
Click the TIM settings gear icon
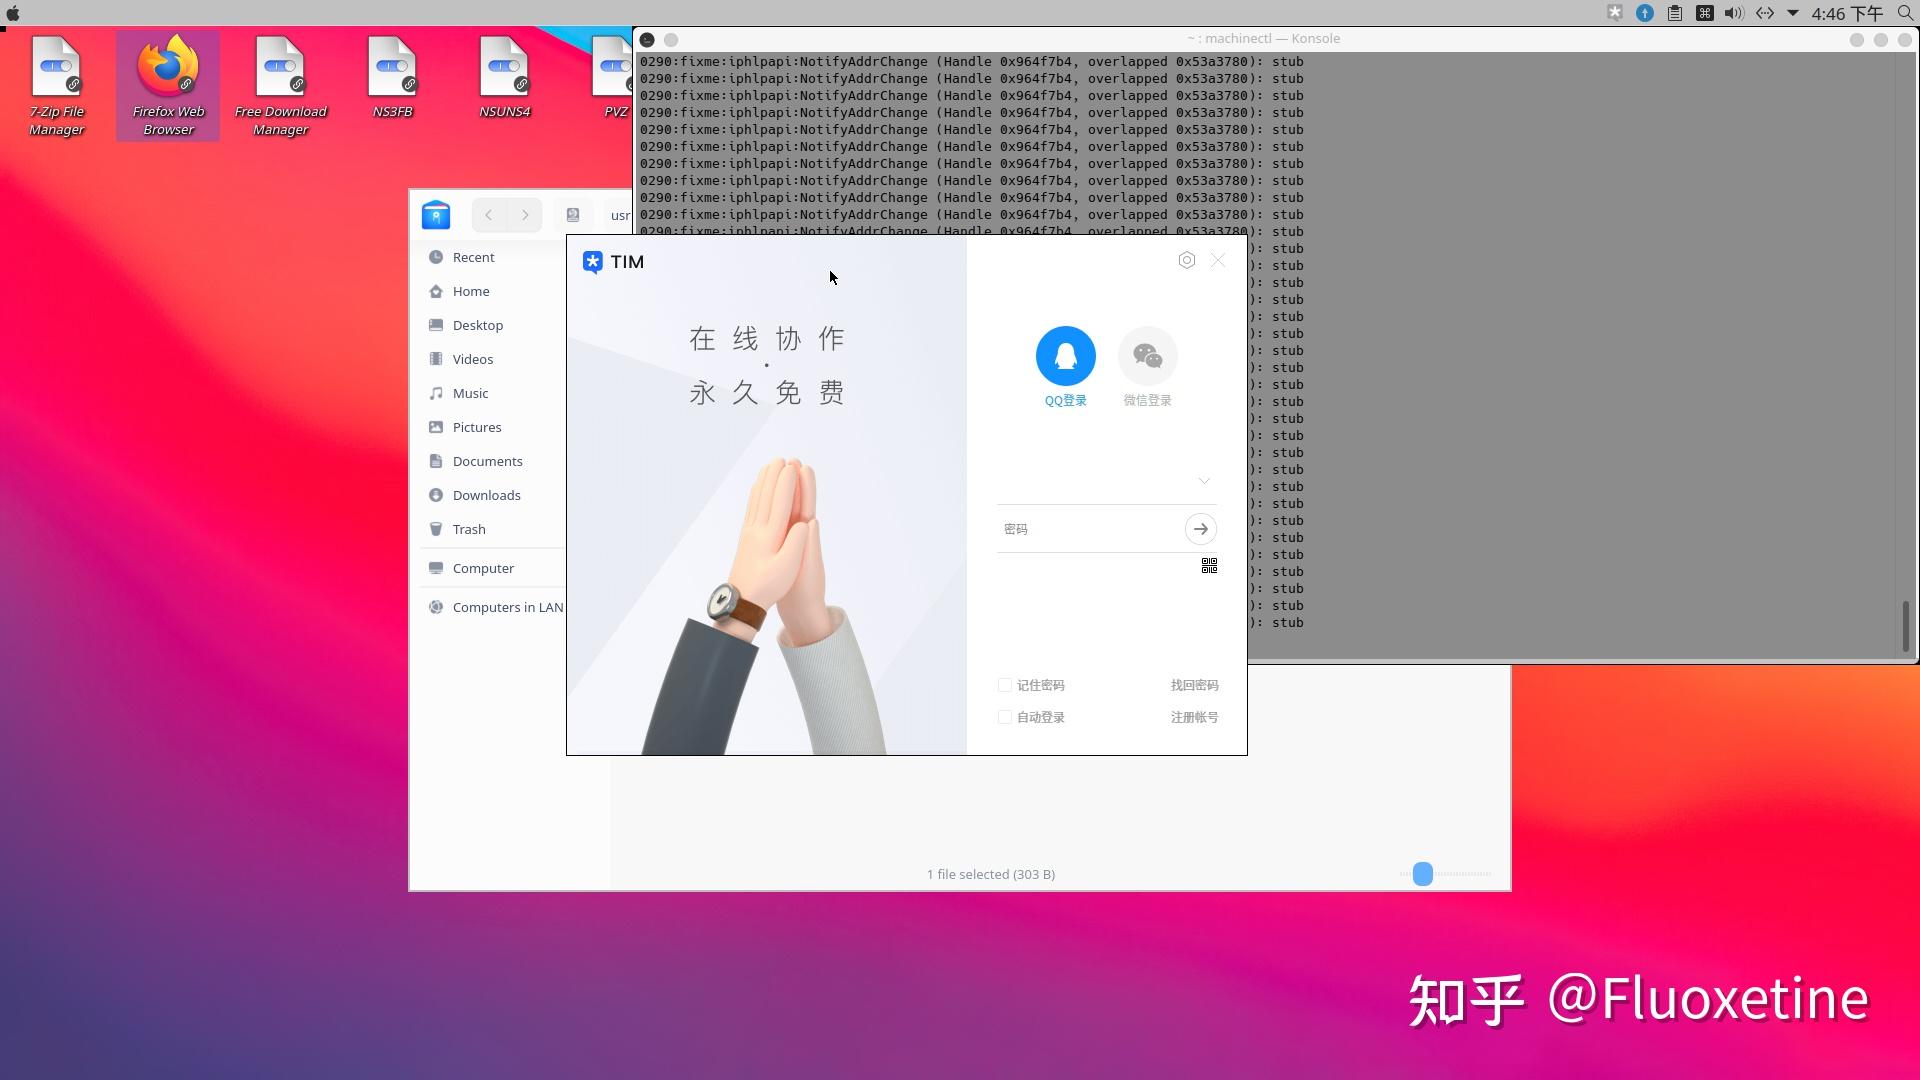1187,260
